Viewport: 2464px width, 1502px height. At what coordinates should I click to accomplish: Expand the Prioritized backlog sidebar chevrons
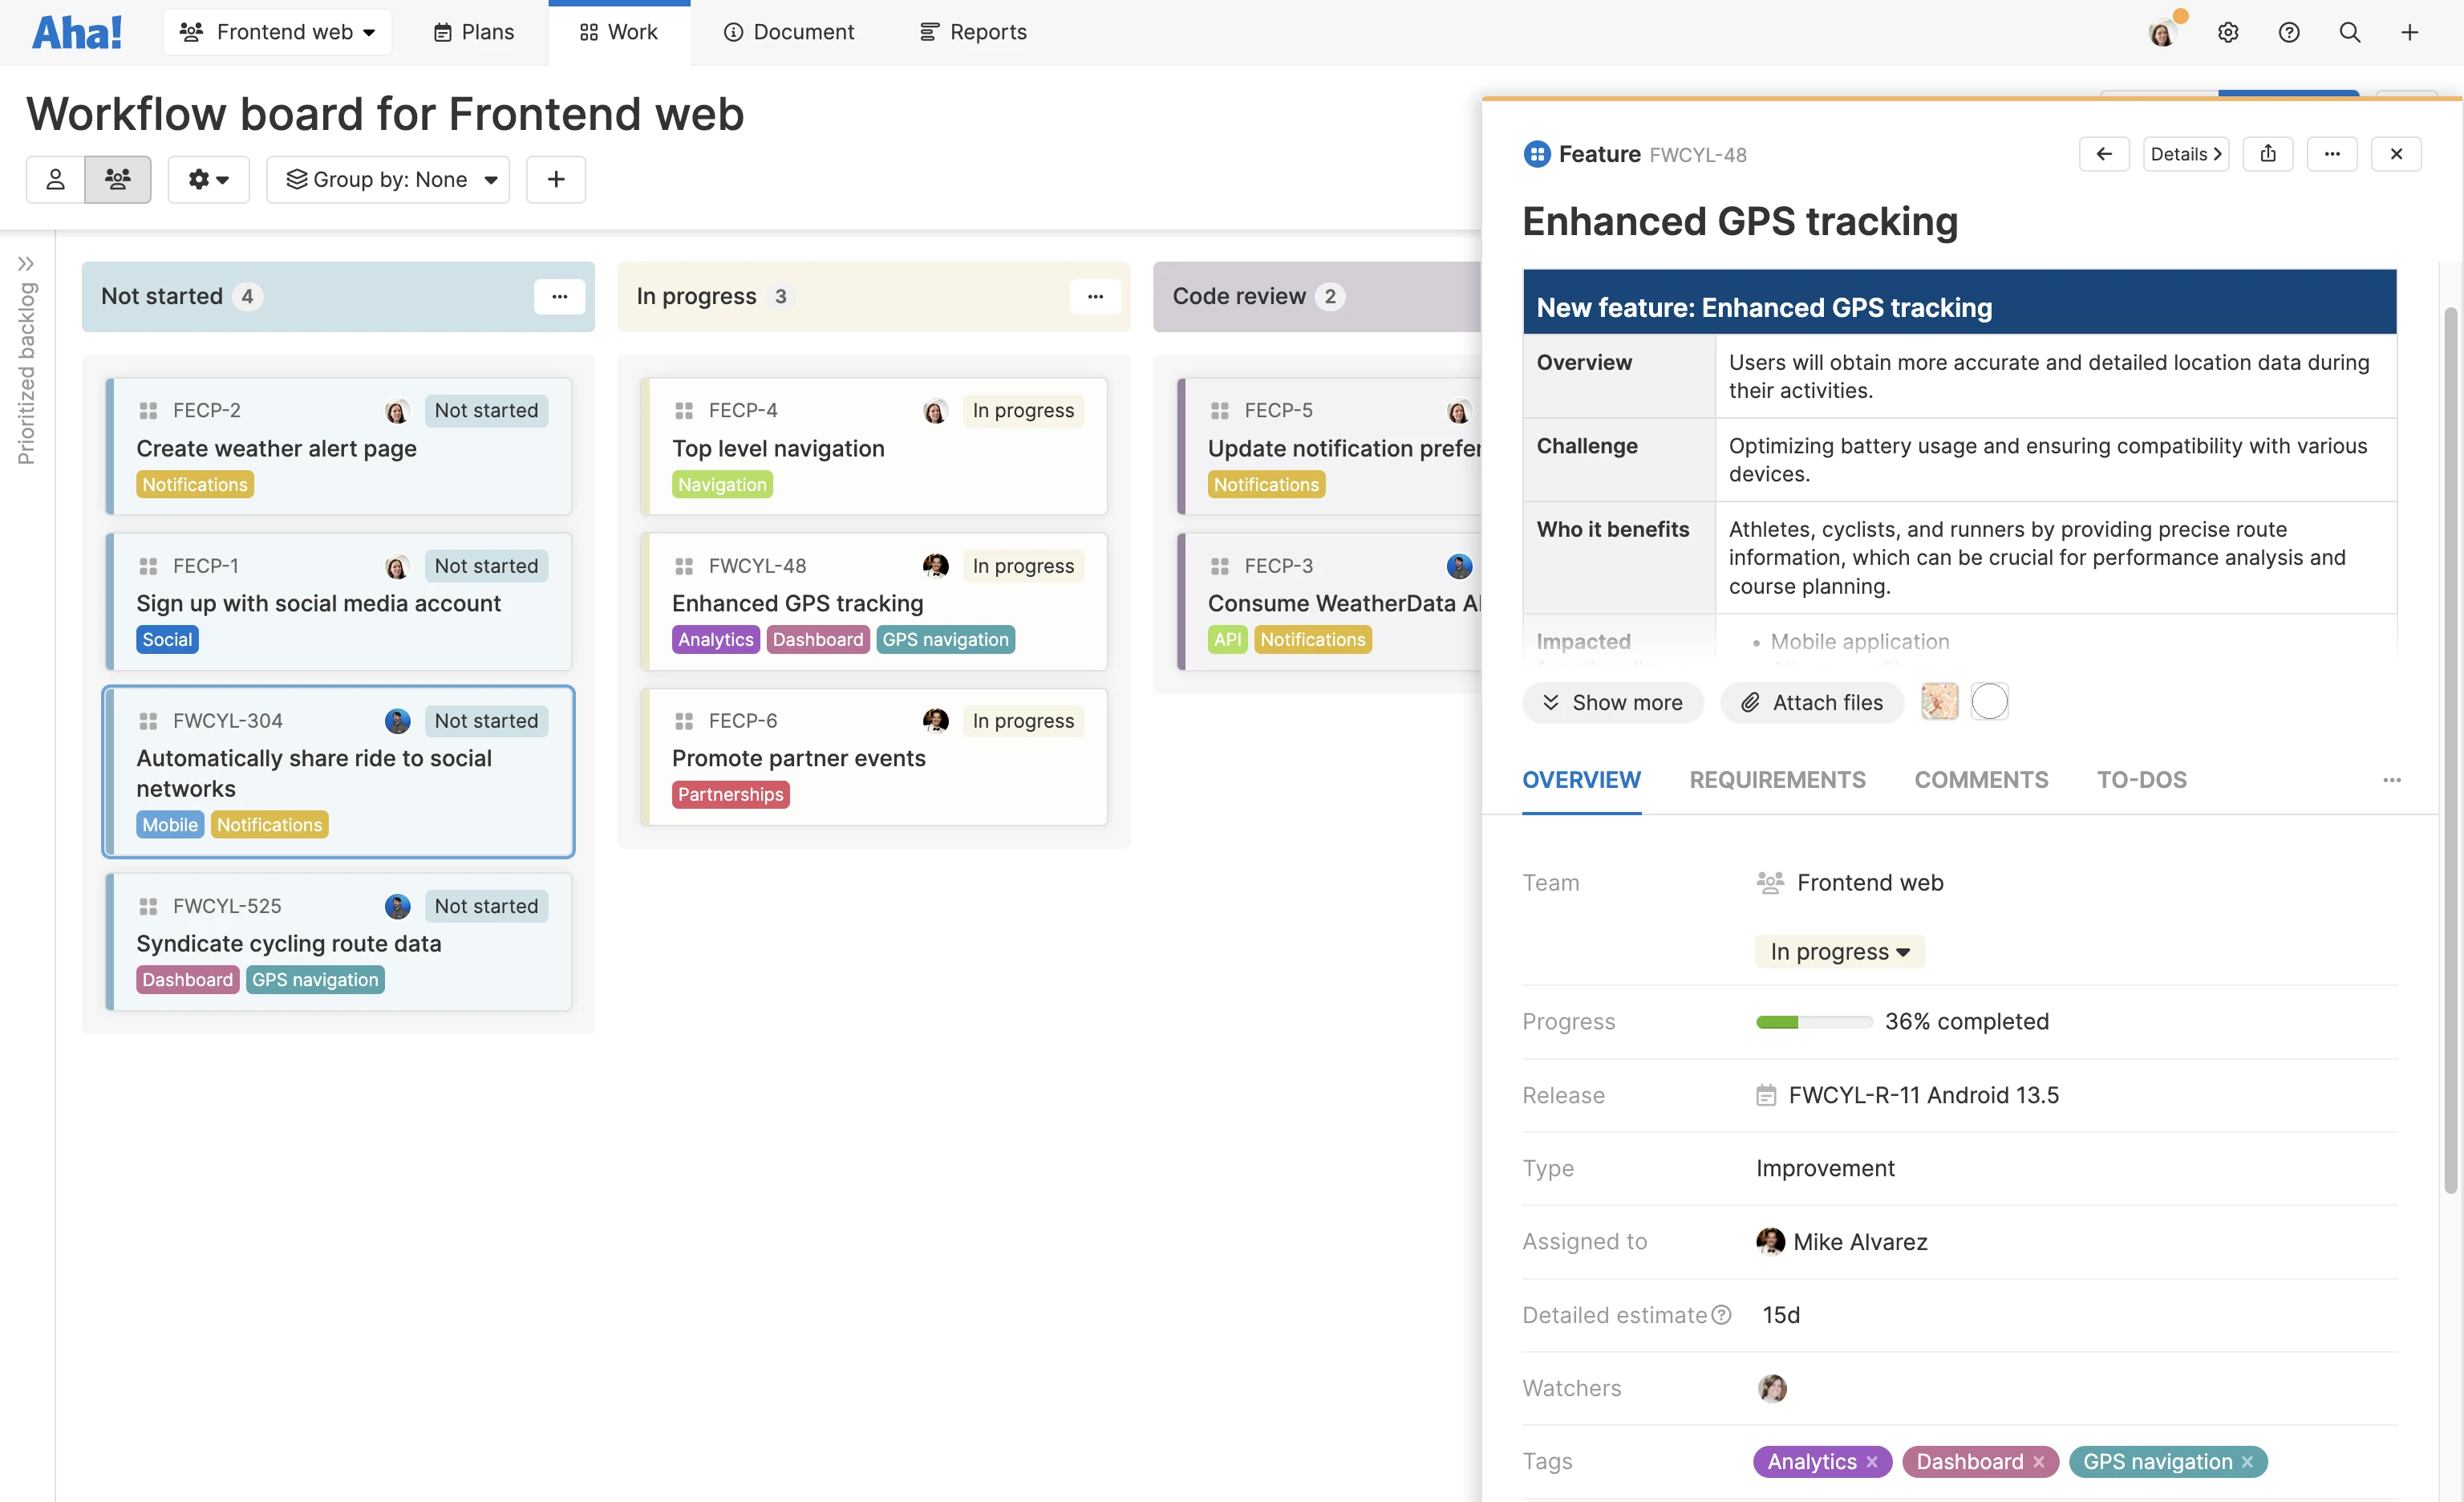pyautogui.click(x=26, y=264)
